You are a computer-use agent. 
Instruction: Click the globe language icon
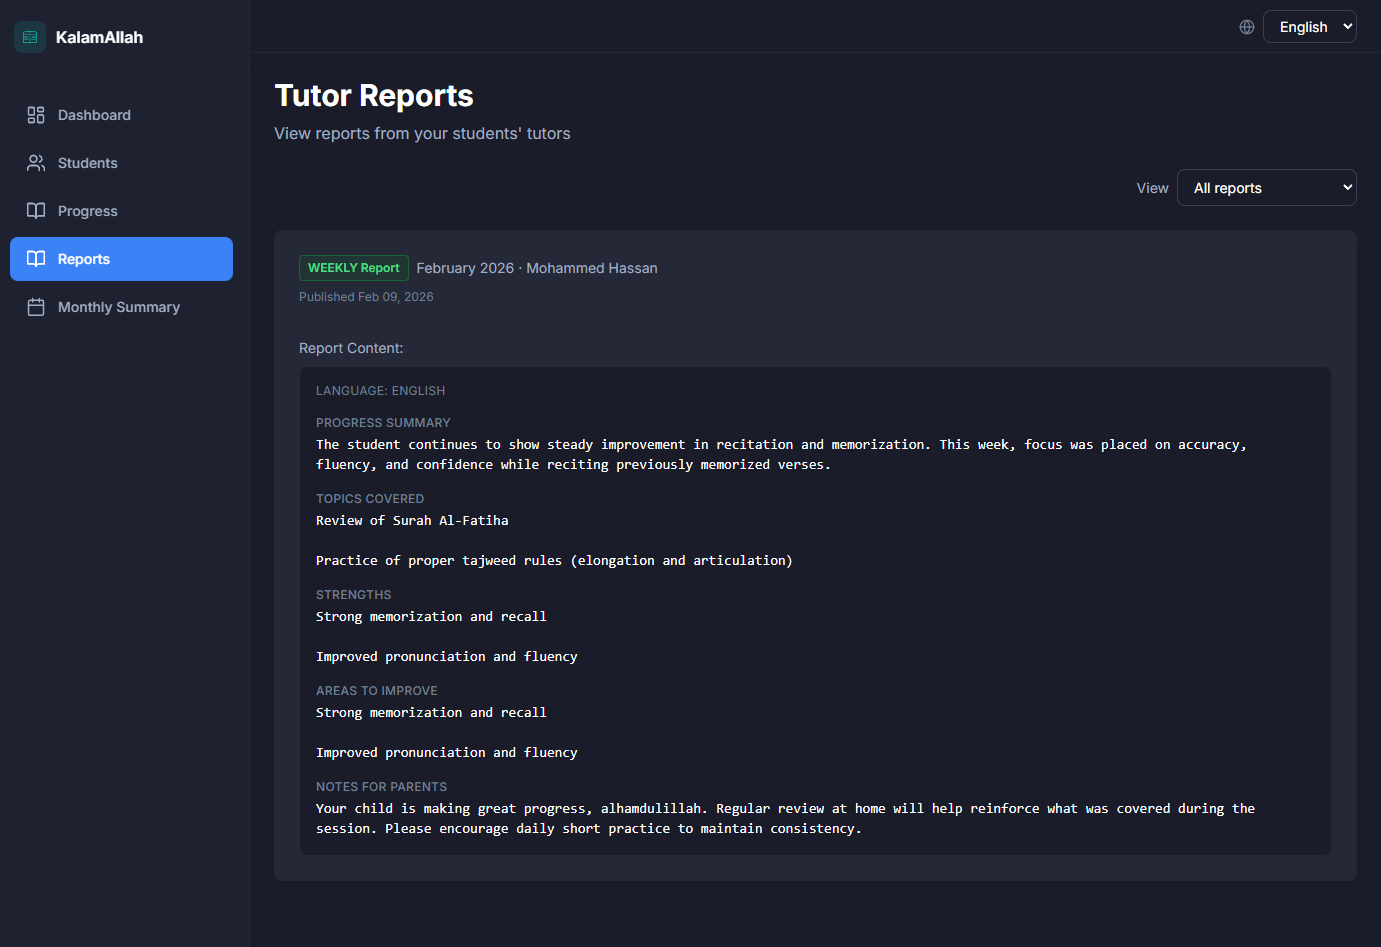[x=1246, y=27]
